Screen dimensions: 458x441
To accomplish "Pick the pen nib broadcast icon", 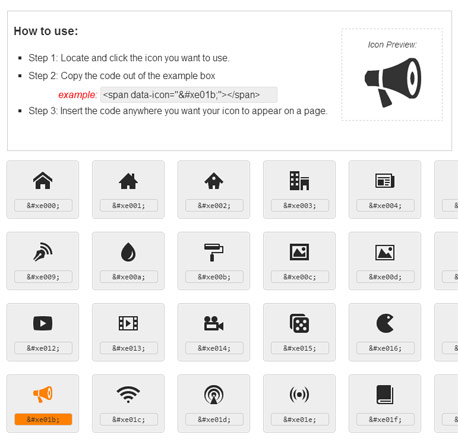I will pyautogui.click(x=43, y=252).
